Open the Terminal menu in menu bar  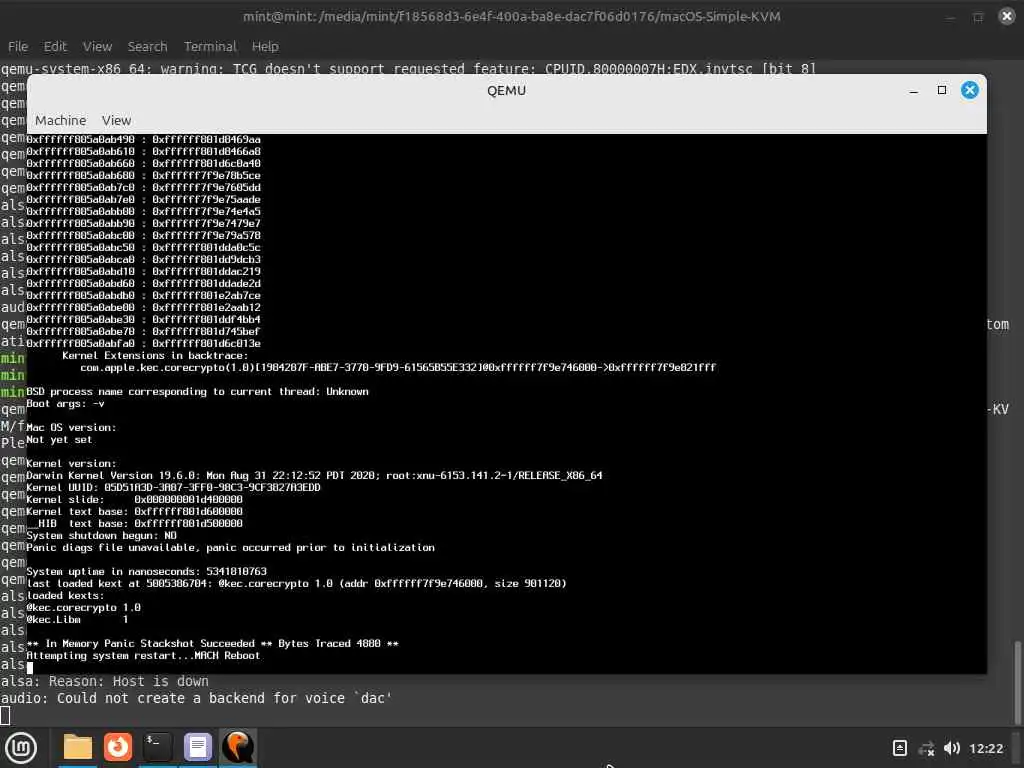click(210, 46)
